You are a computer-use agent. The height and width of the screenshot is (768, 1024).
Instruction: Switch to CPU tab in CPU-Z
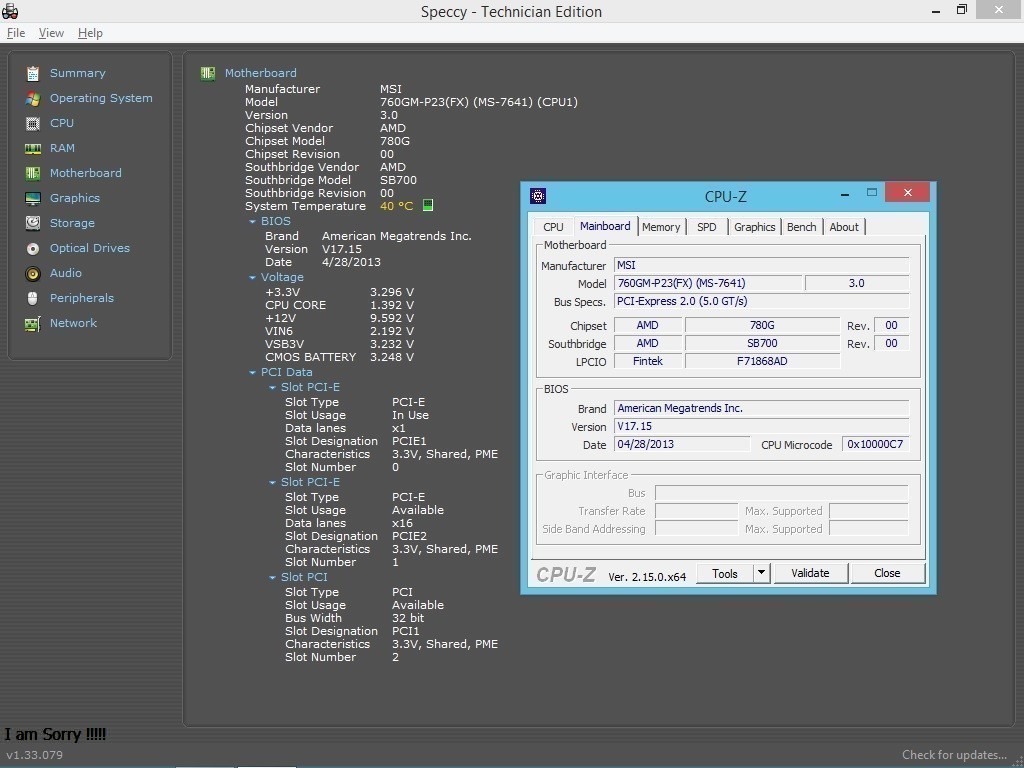[x=552, y=227]
